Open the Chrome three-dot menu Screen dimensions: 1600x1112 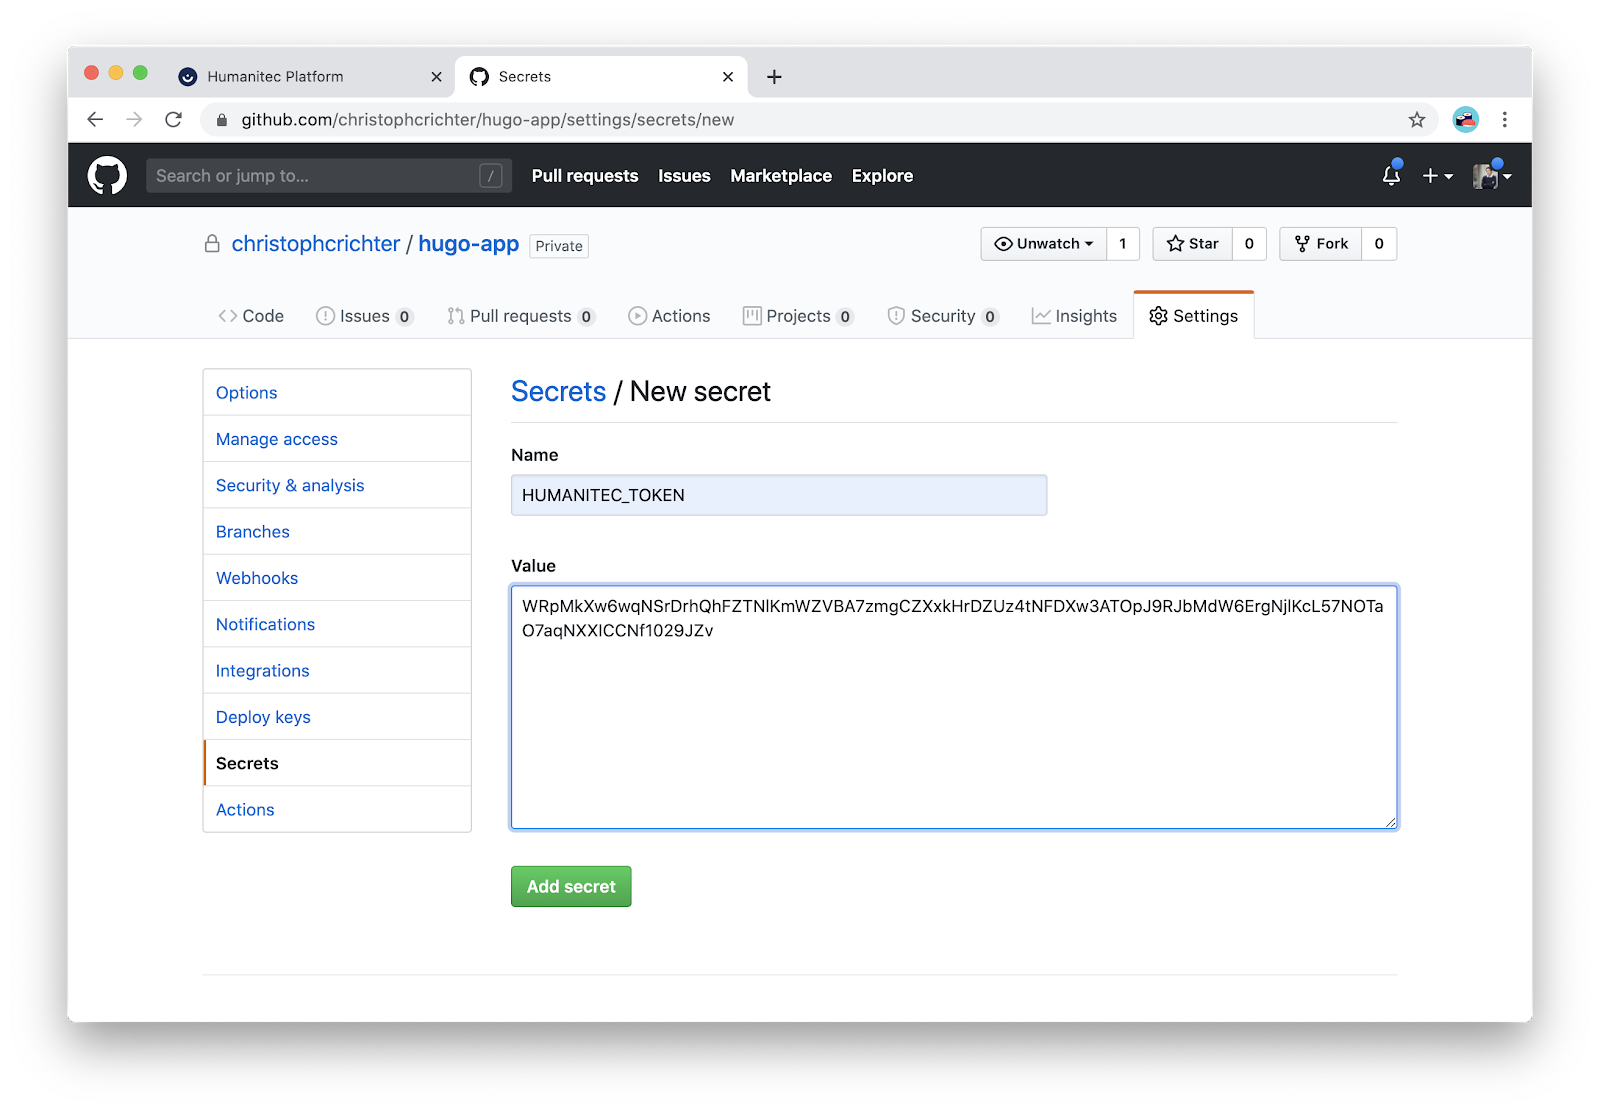pyautogui.click(x=1504, y=119)
